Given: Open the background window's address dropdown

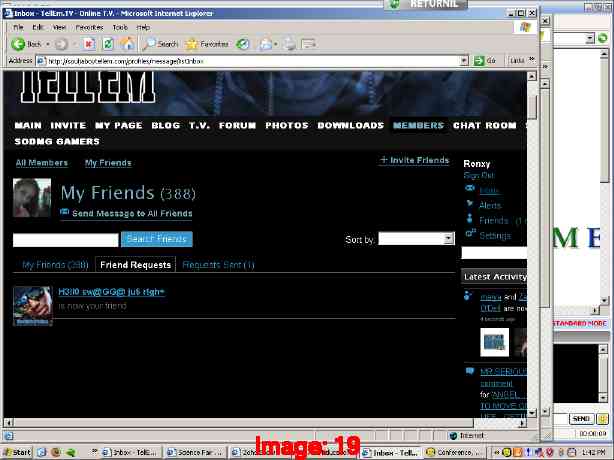Looking at the screenshot, I should pyautogui.click(x=590, y=38).
